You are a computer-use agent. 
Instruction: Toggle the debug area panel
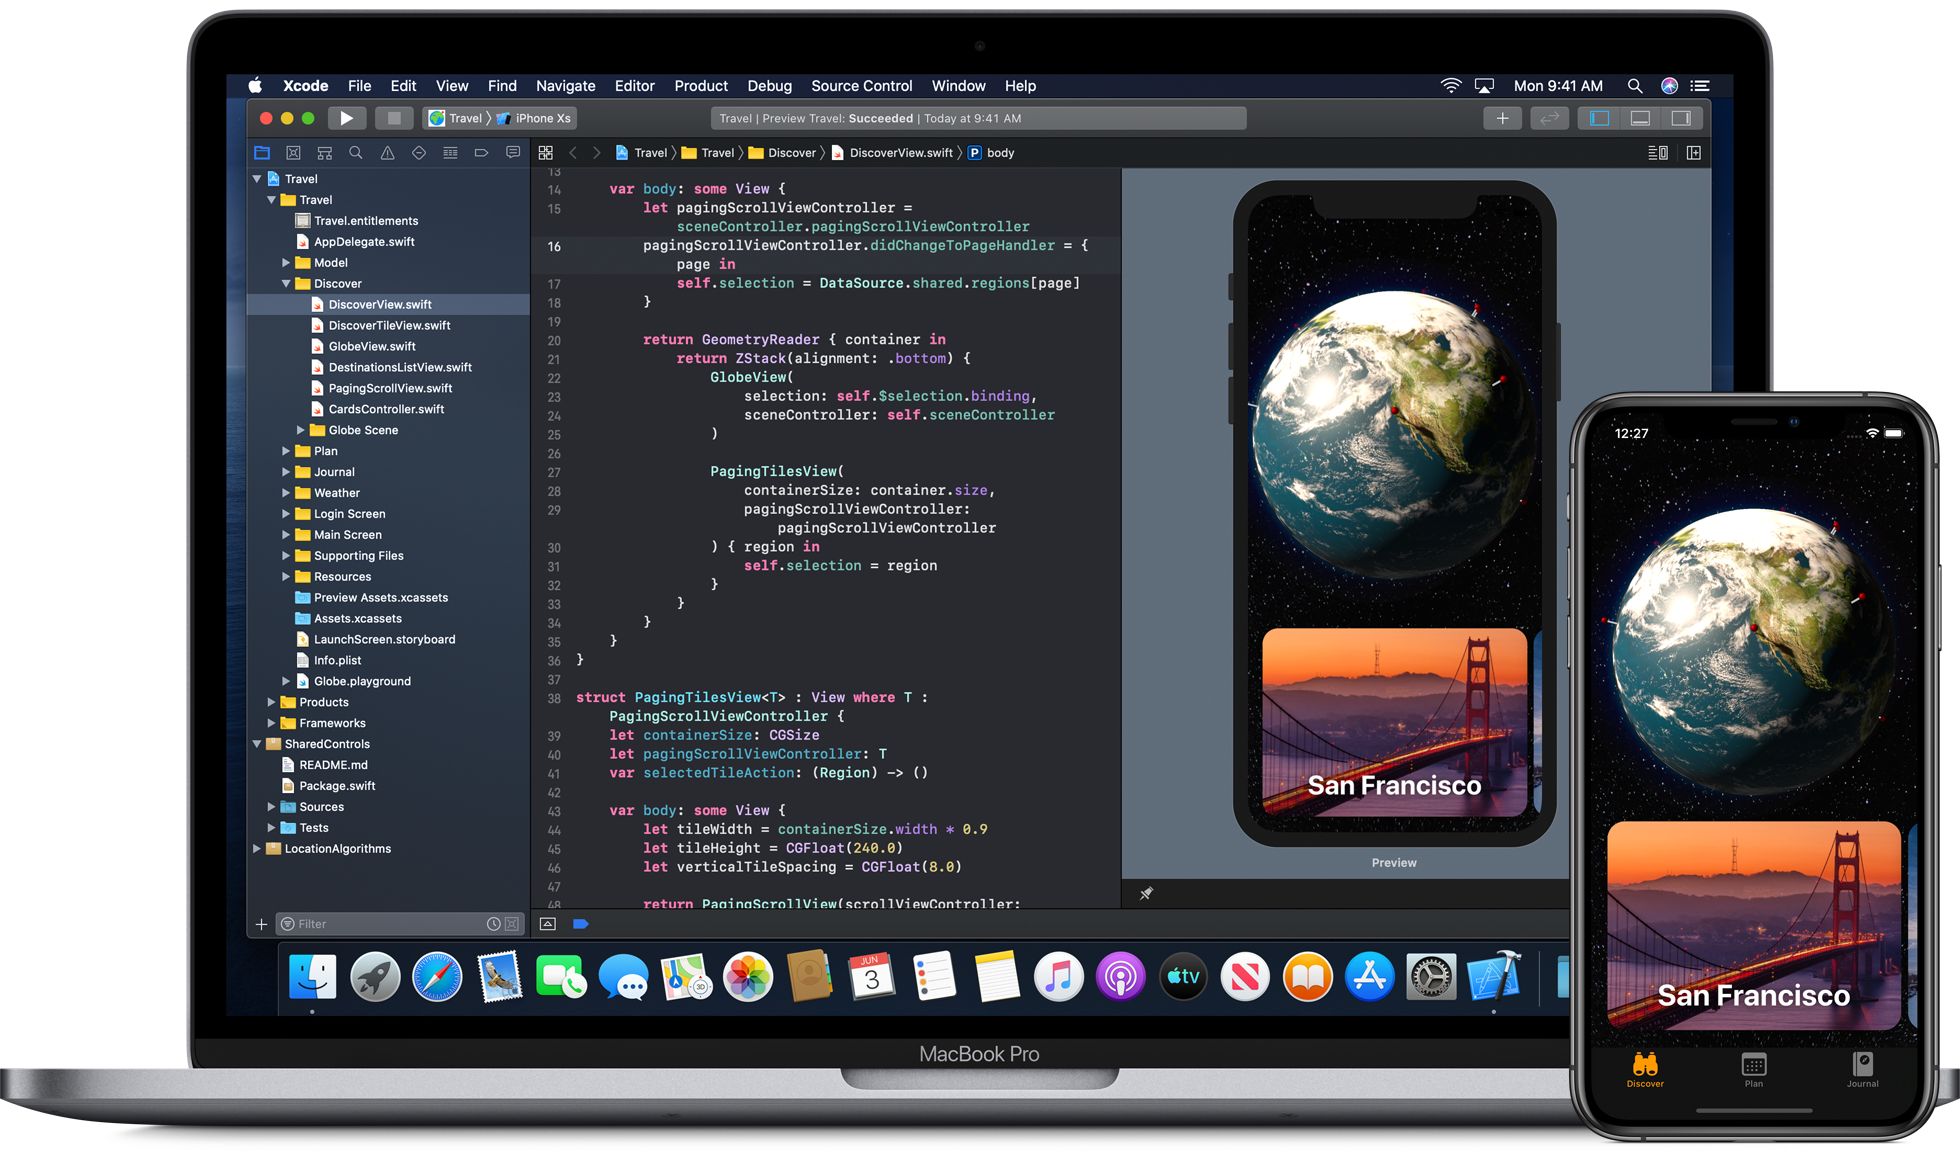click(x=1640, y=118)
